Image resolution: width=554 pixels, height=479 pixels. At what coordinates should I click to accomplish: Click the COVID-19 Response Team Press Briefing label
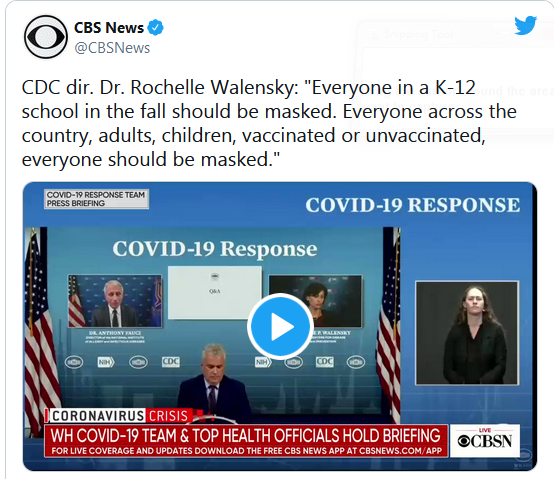96,199
